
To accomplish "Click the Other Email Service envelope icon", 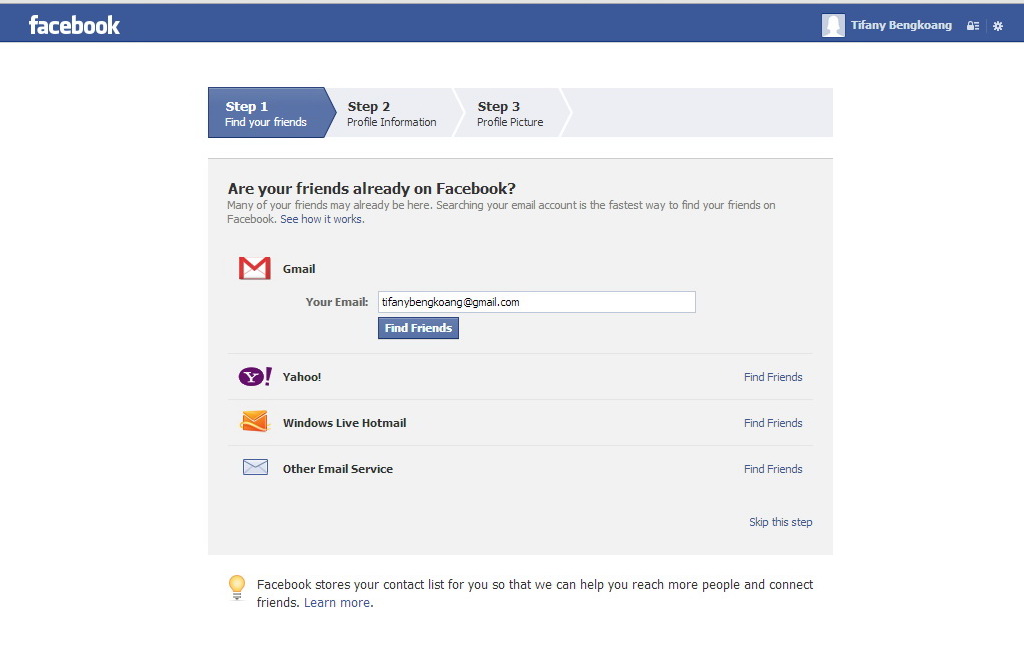I will coord(255,467).
